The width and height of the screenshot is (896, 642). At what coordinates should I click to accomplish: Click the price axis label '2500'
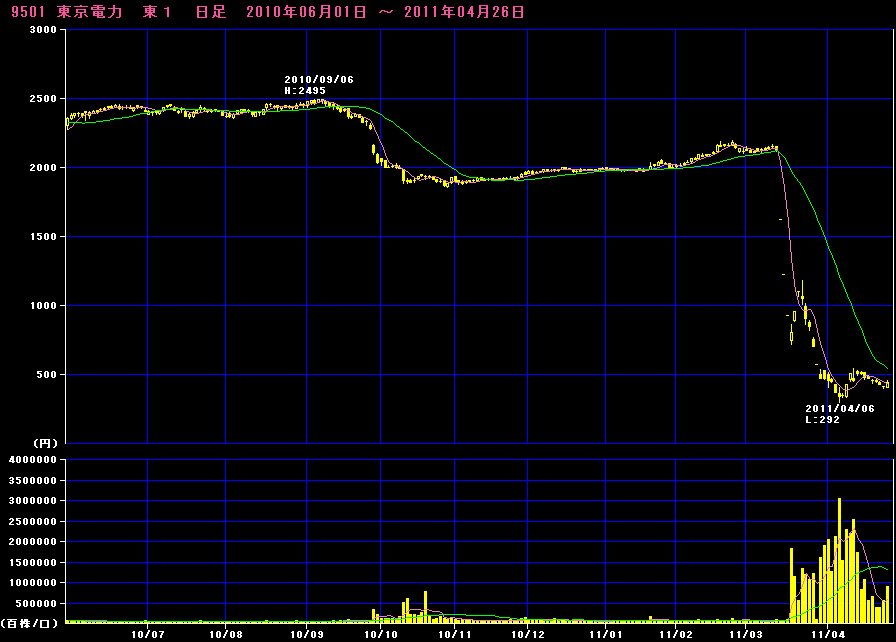coord(43,99)
